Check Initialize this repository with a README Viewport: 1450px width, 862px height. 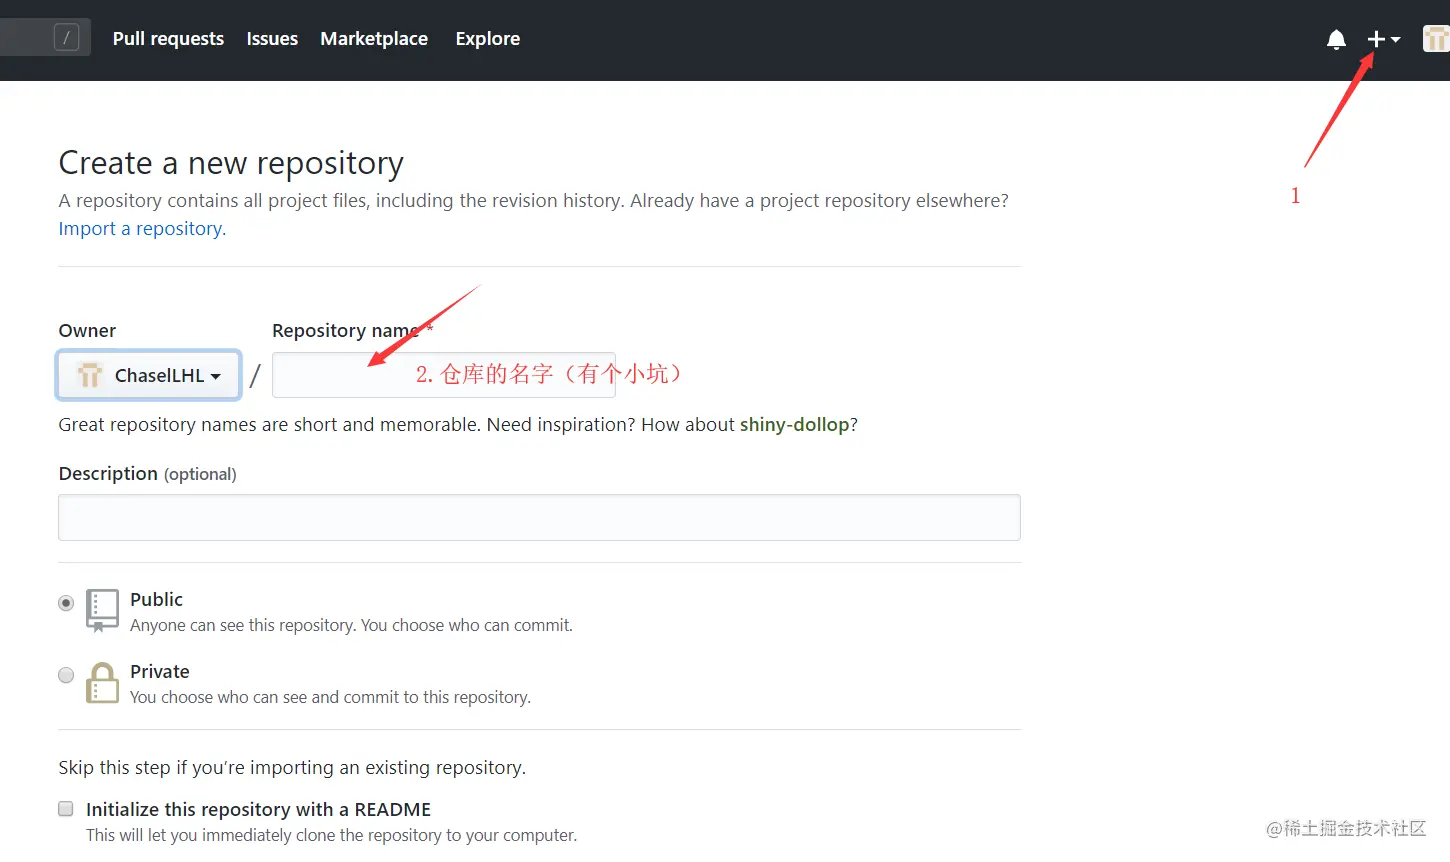tap(66, 809)
